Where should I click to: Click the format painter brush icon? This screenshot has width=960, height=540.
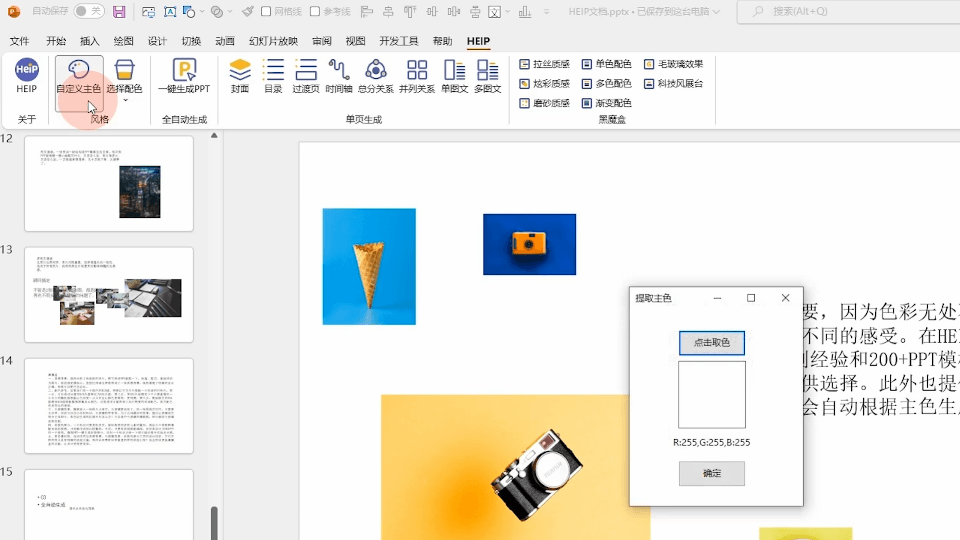247,12
